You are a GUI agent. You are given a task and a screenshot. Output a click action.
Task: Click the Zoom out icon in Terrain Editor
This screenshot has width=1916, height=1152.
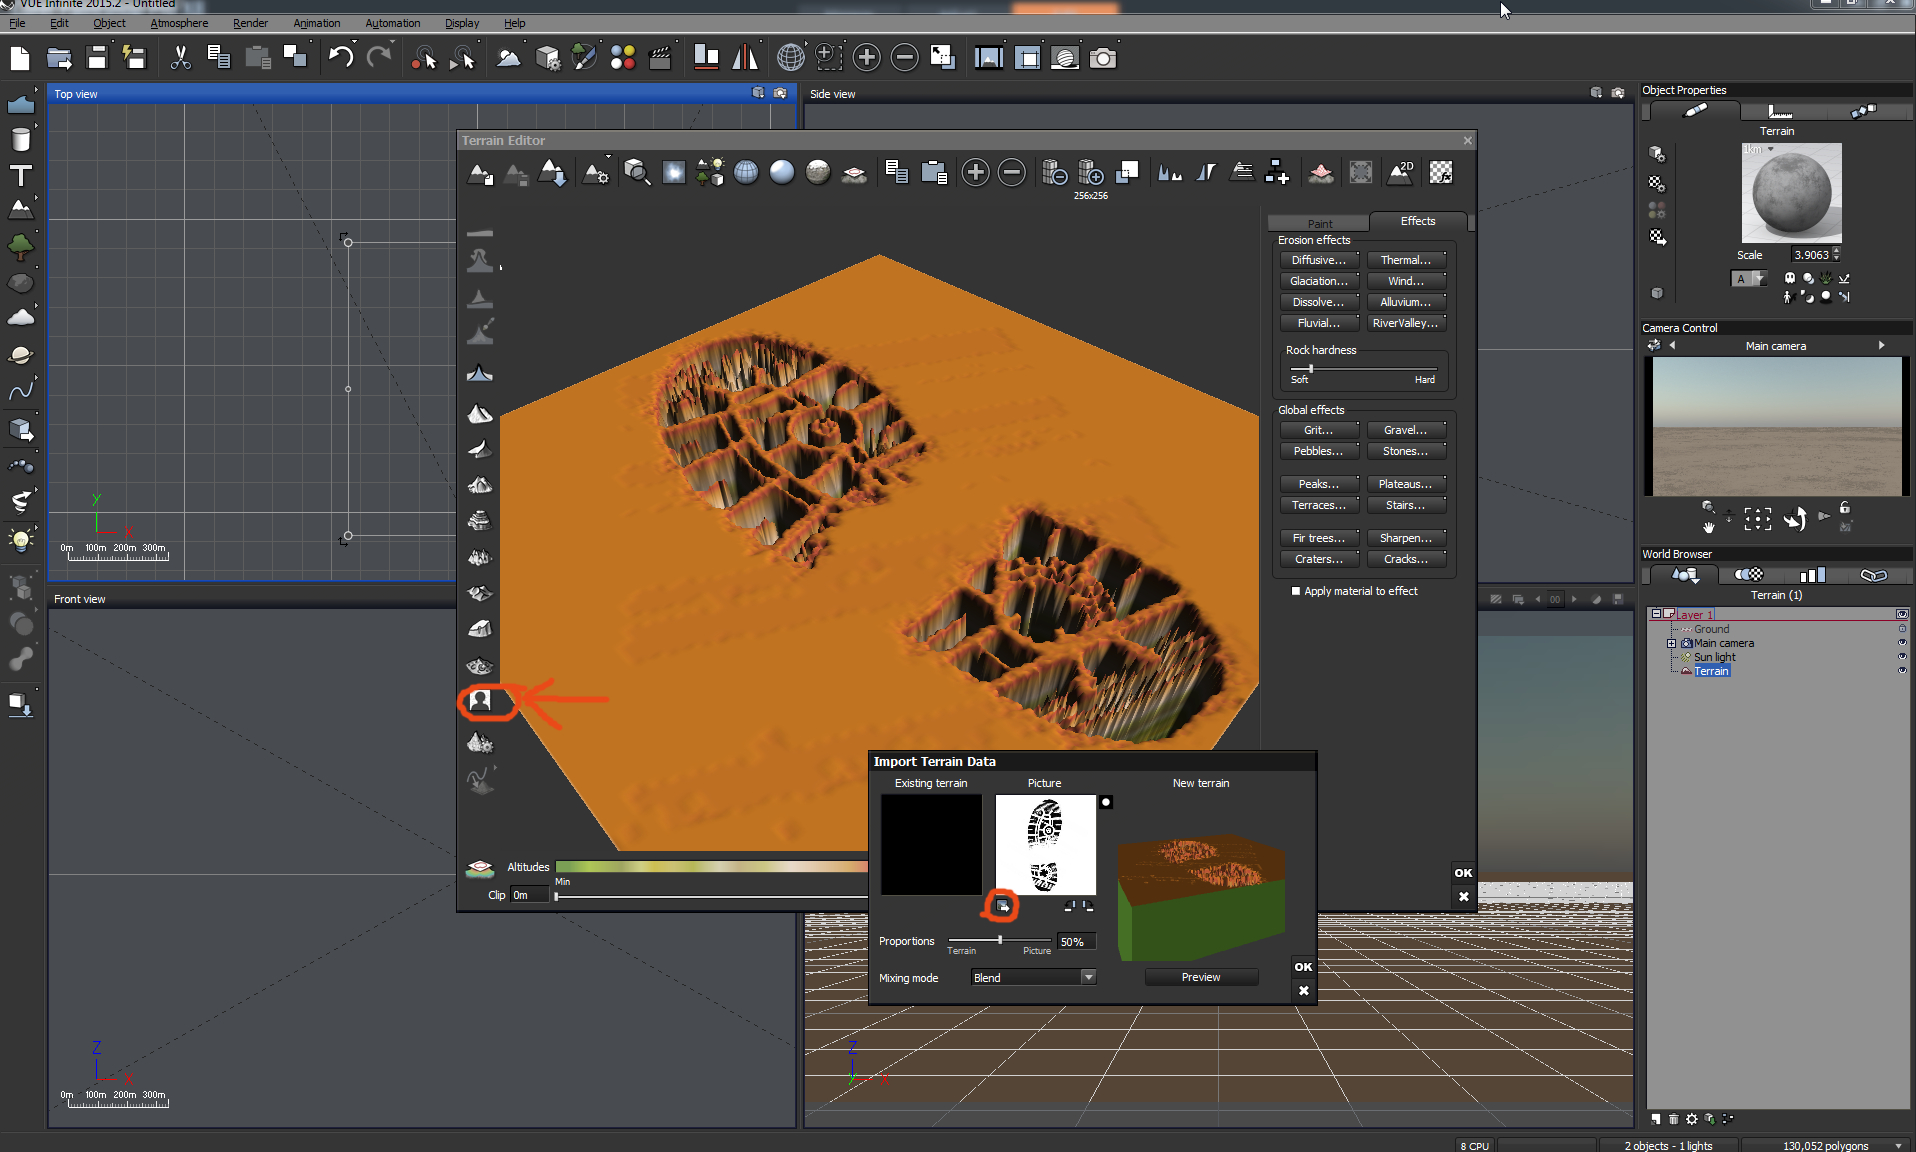click(x=1012, y=173)
